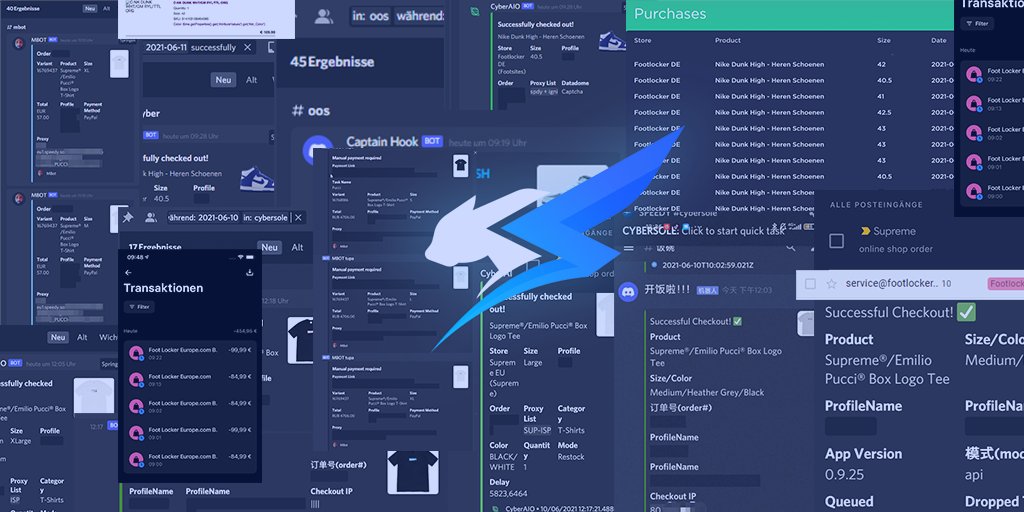This screenshot has height=512, width=1024.
Task: Open the 09:22 Foot Locker transaction on phone
Action: 190,353
